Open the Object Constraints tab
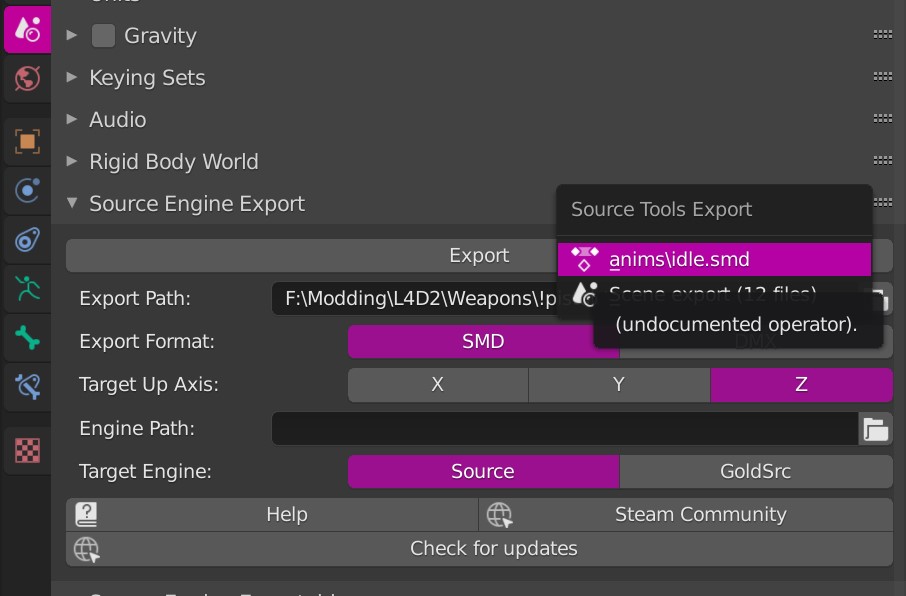The height and width of the screenshot is (596, 906). click(x=27, y=239)
